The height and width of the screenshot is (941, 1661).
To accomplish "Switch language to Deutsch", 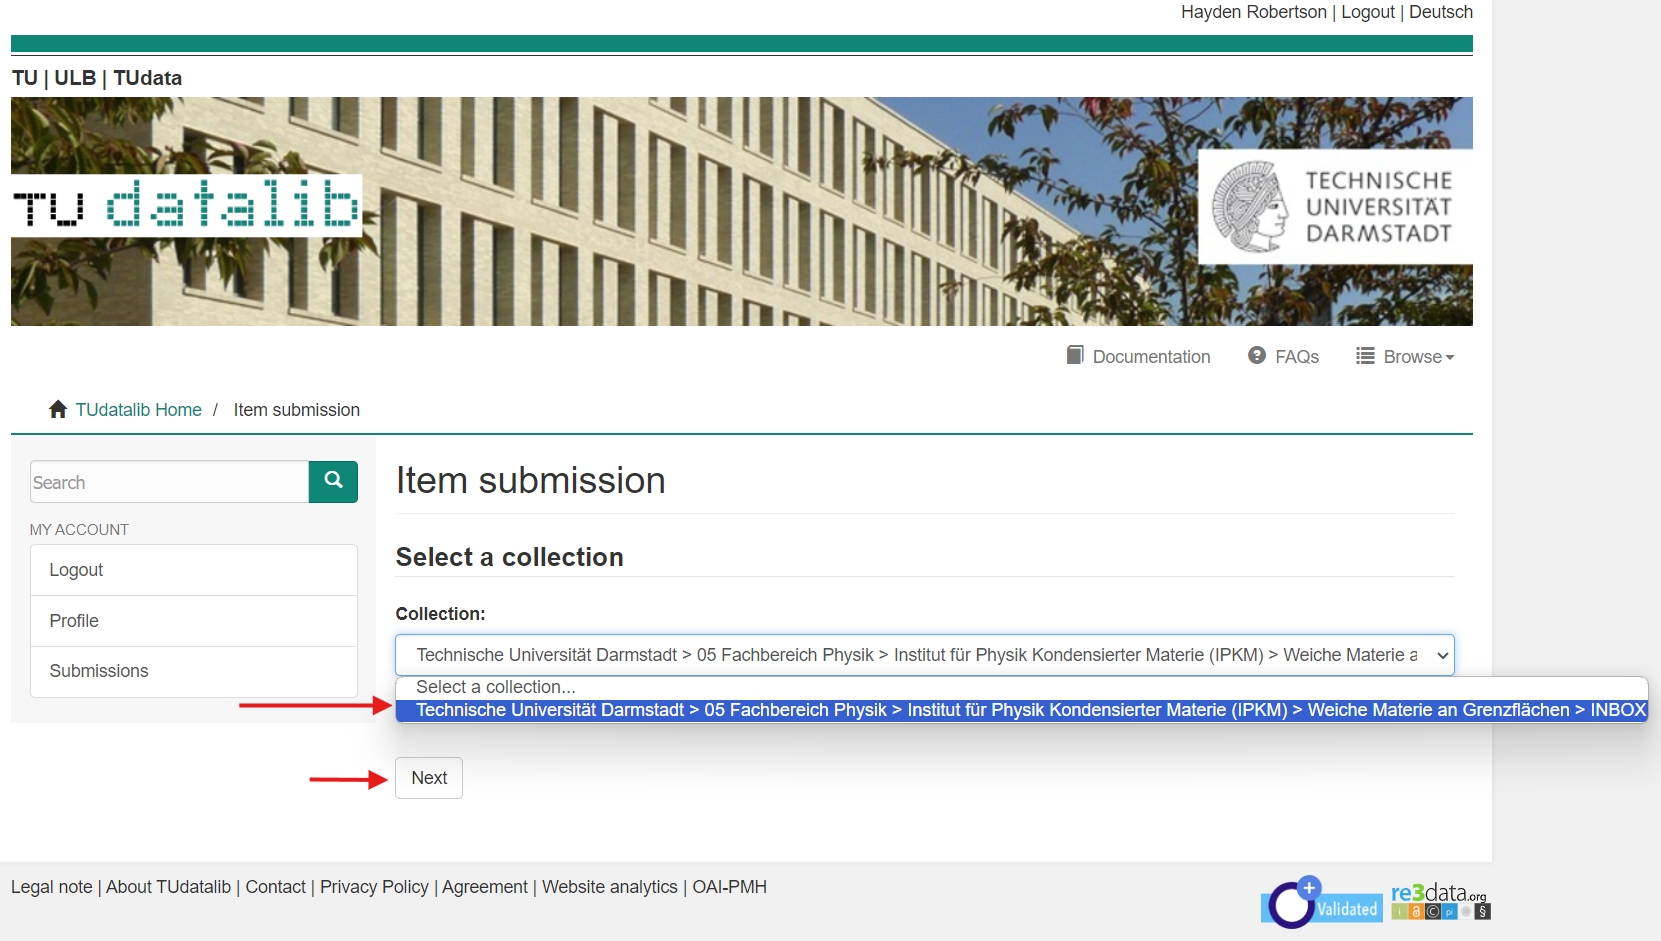I will pos(1441,12).
